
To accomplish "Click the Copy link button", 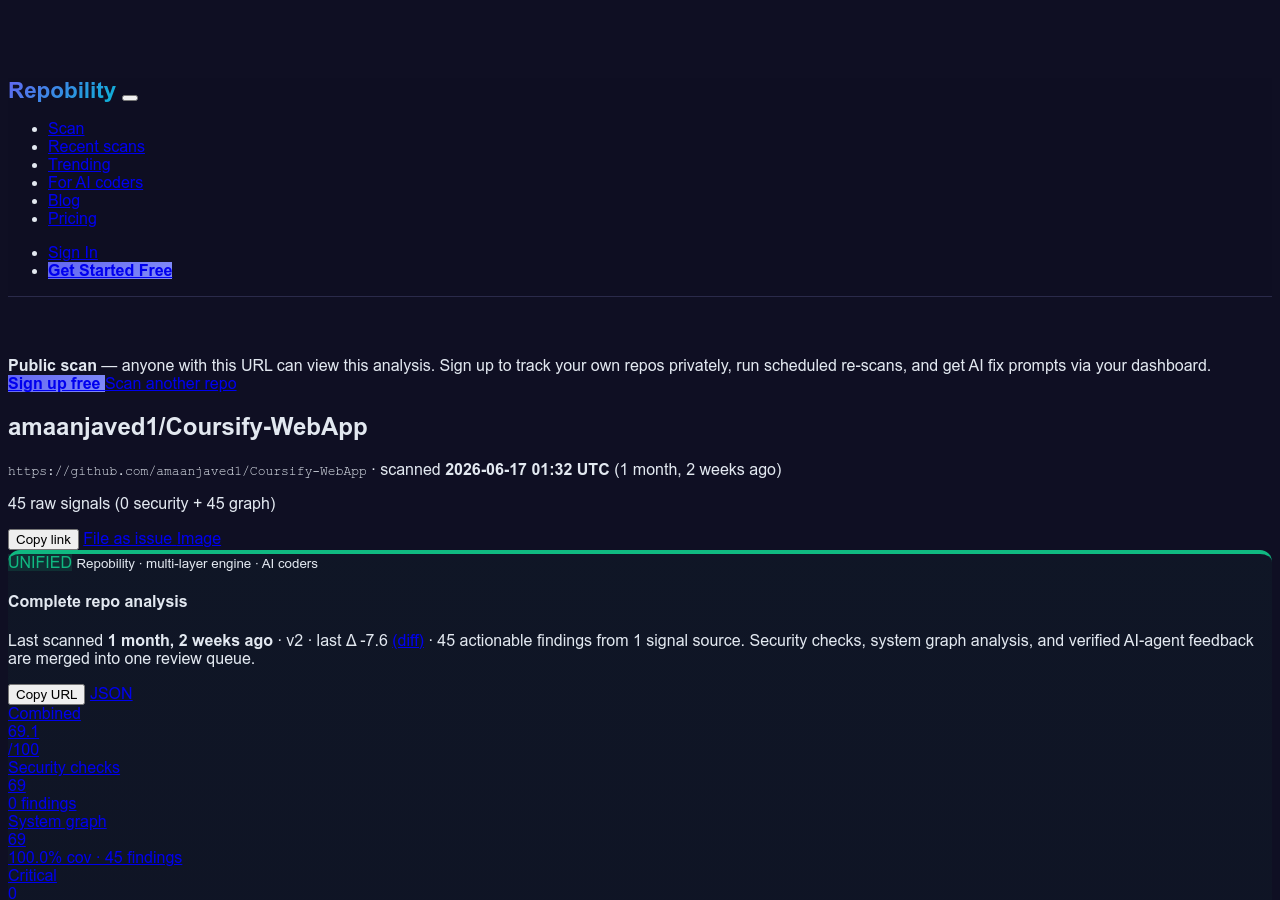I will pos(43,539).
